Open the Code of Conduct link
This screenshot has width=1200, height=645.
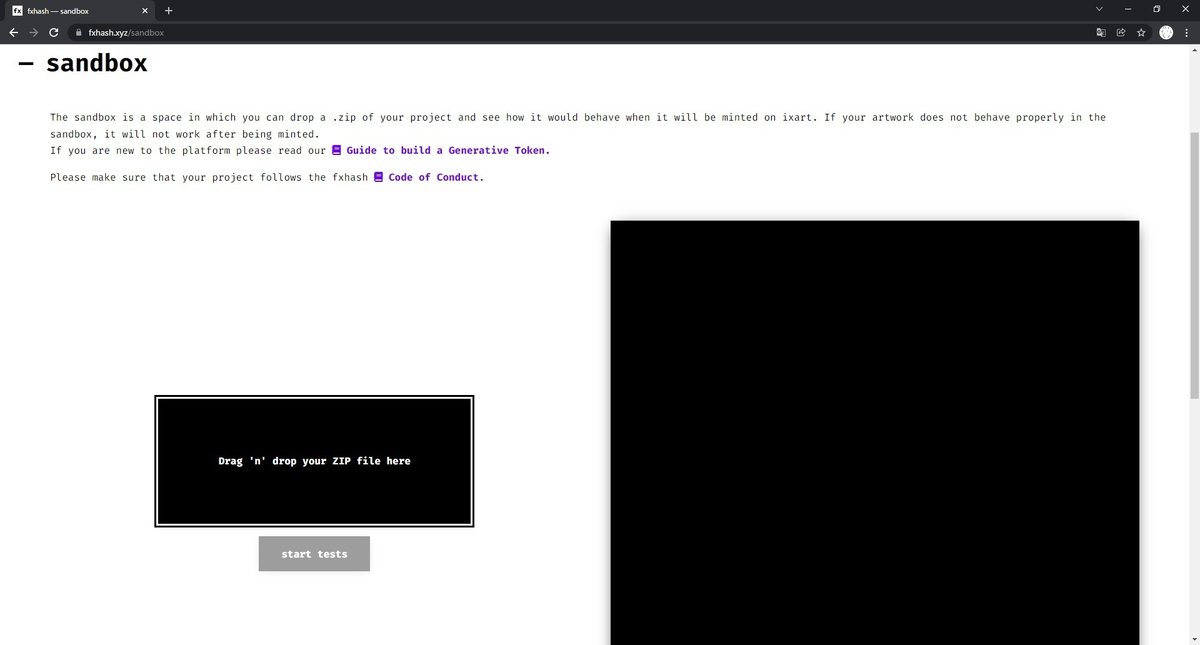pos(436,177)
